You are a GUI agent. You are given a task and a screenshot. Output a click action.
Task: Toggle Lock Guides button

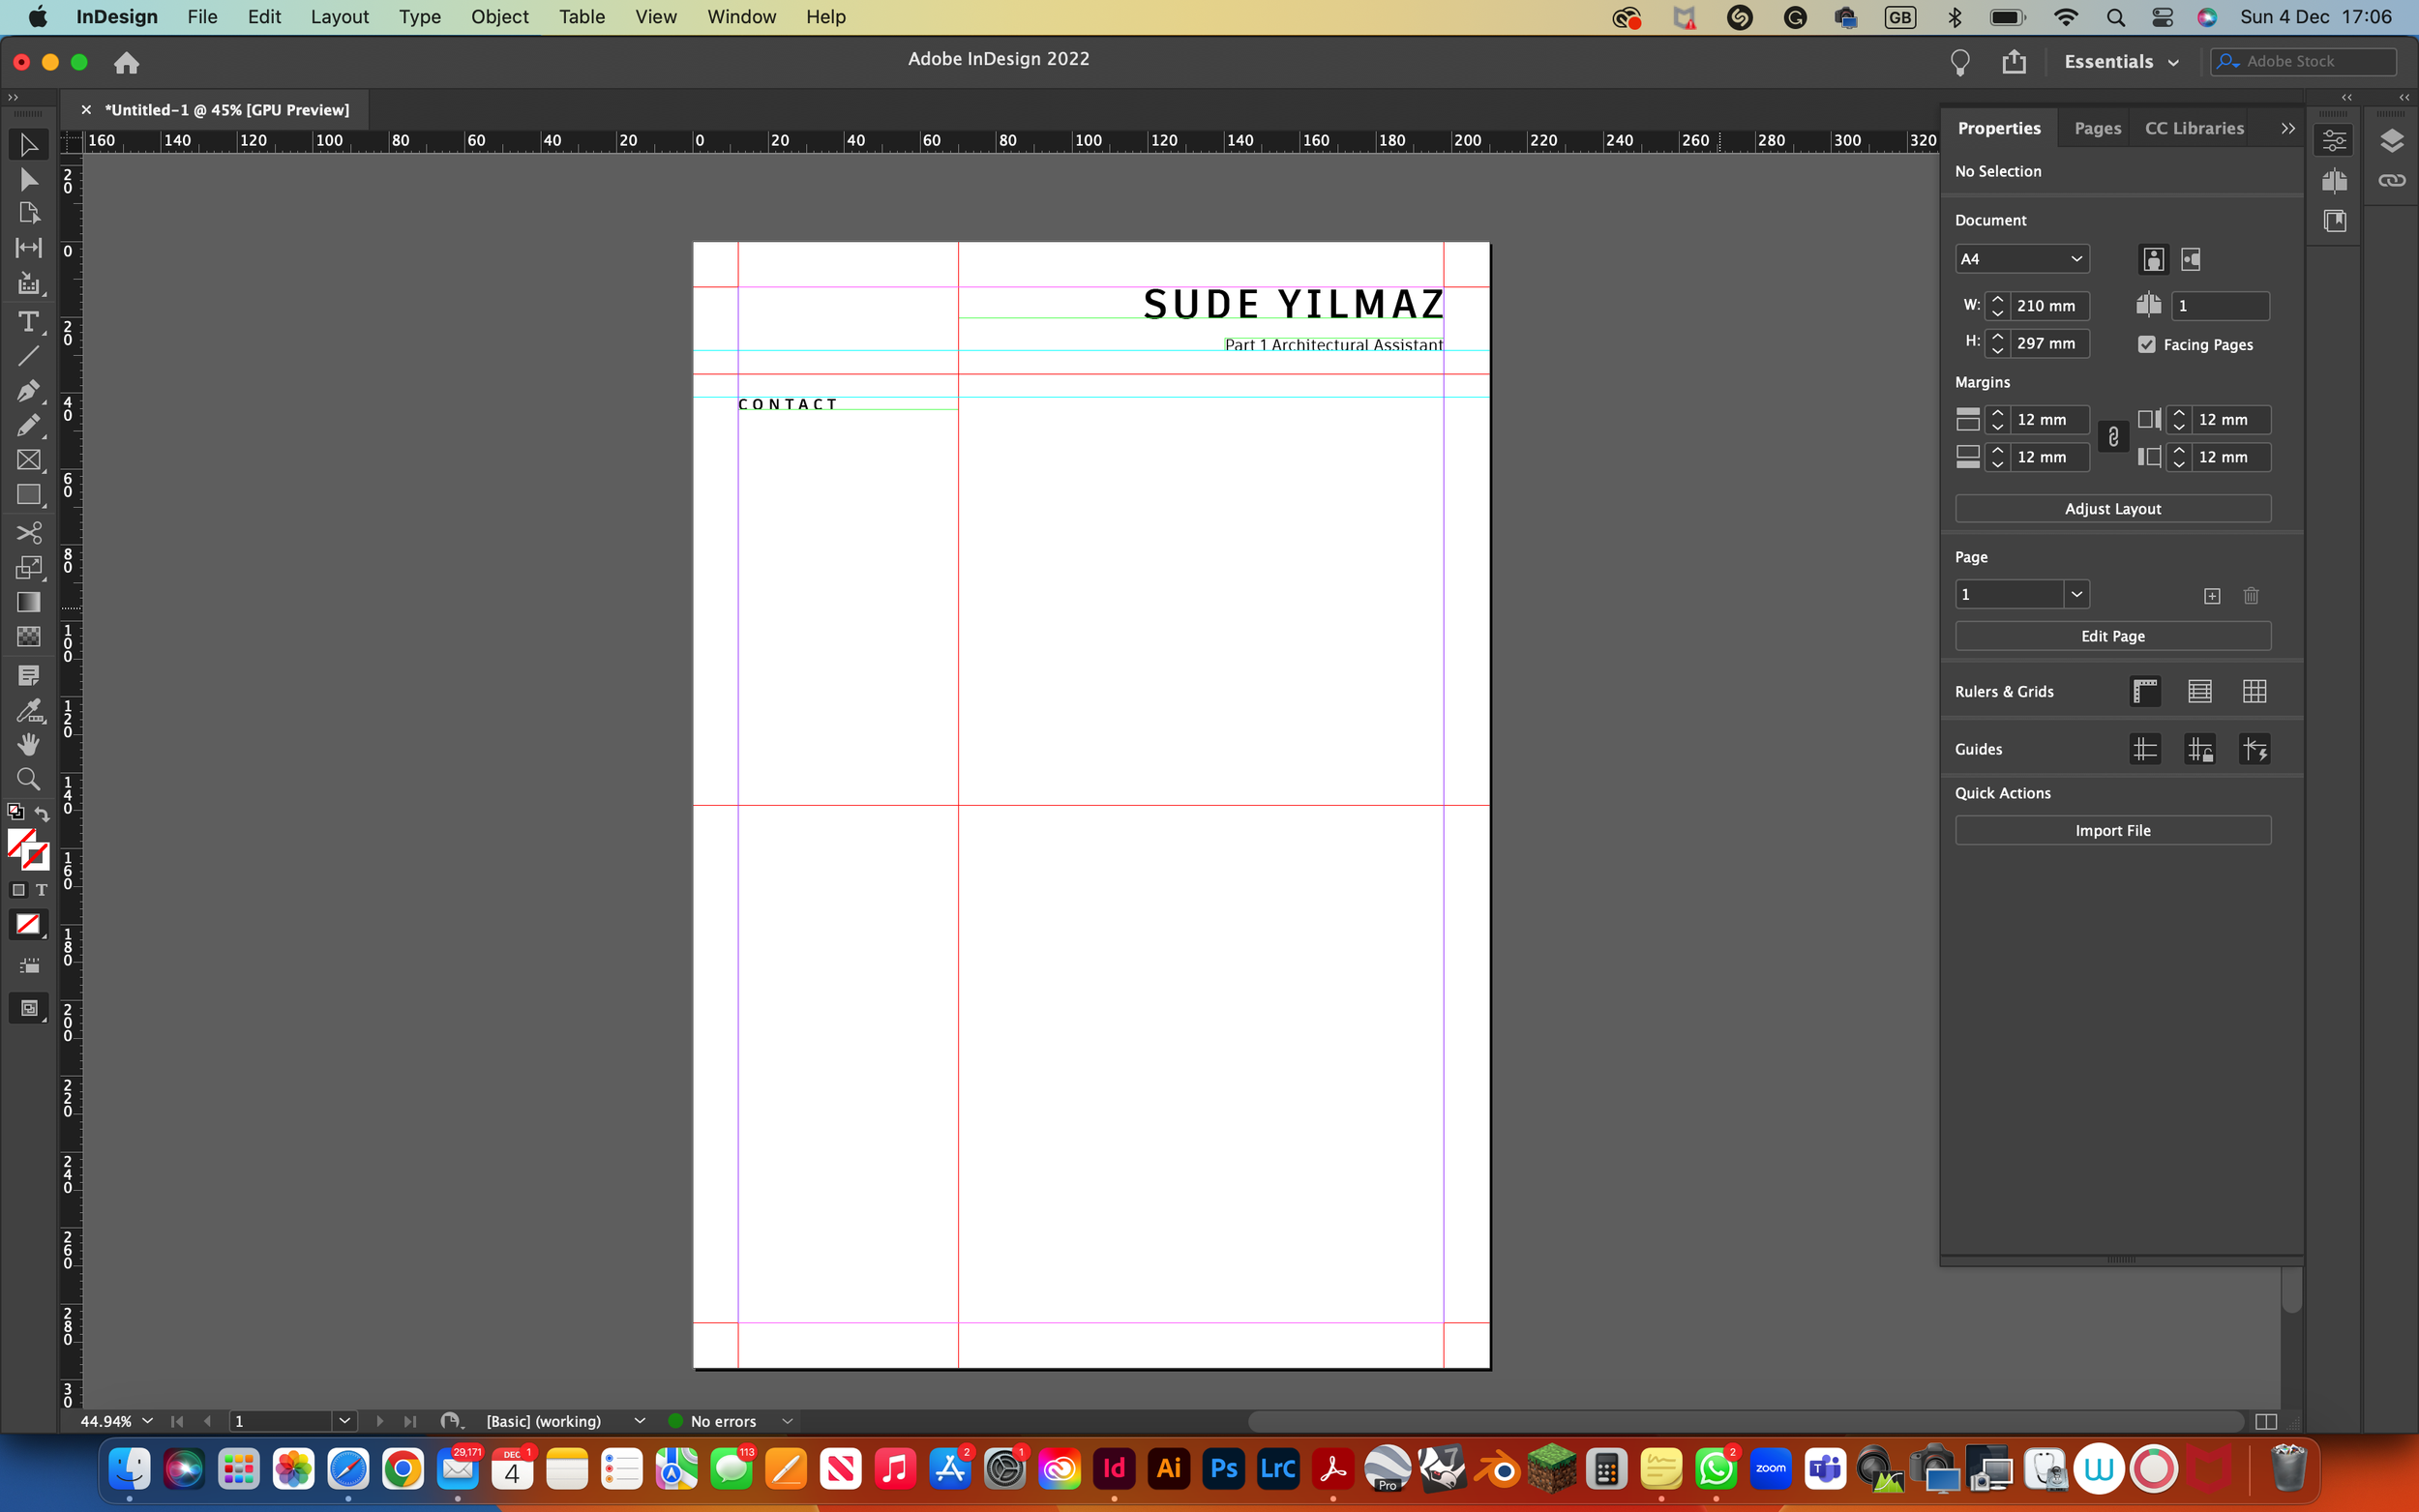click(x=2199, y=749)
